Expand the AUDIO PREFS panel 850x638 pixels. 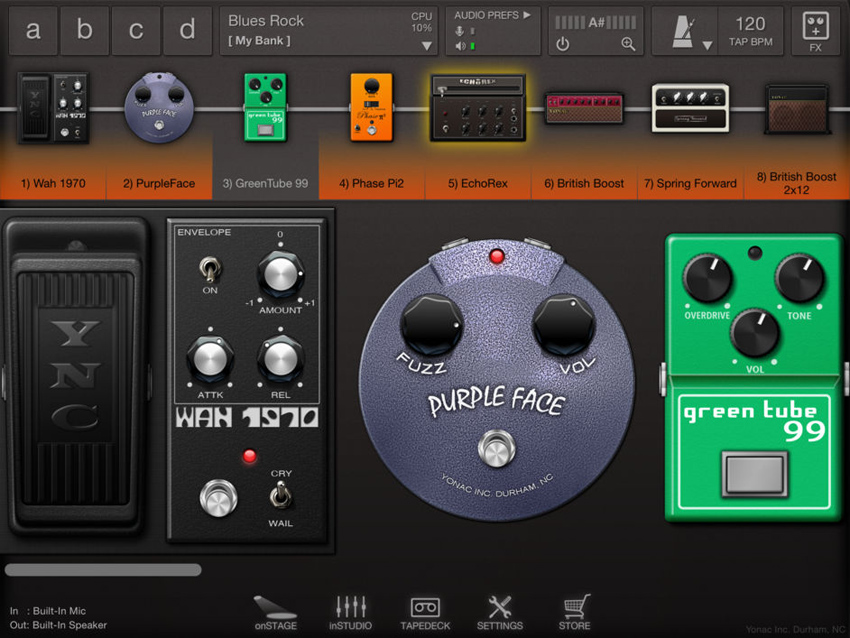coord(492,15)
